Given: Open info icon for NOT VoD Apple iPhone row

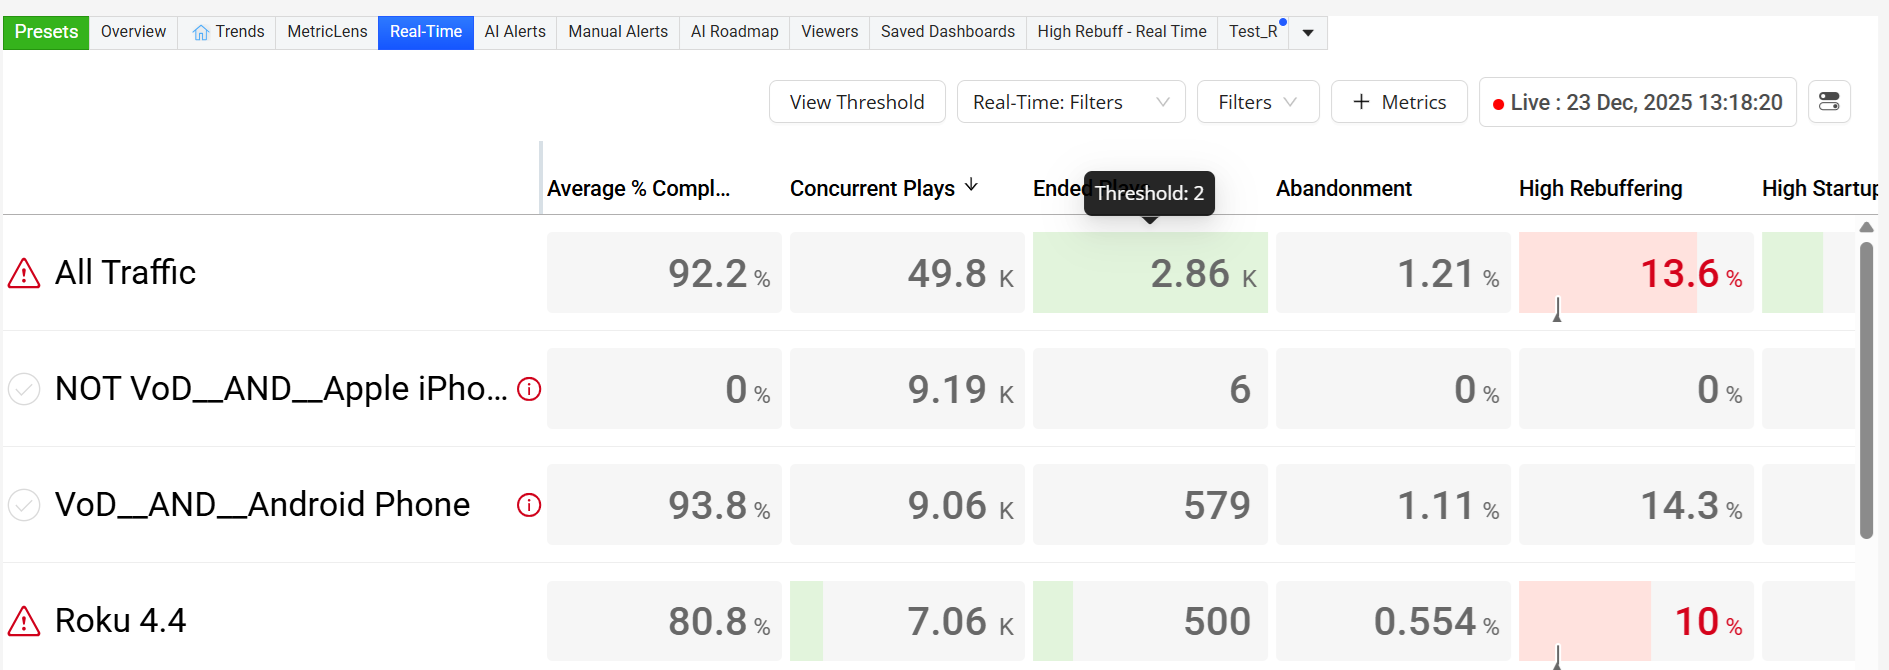Looking at the screenshot, I should click(x=529, y=389).
